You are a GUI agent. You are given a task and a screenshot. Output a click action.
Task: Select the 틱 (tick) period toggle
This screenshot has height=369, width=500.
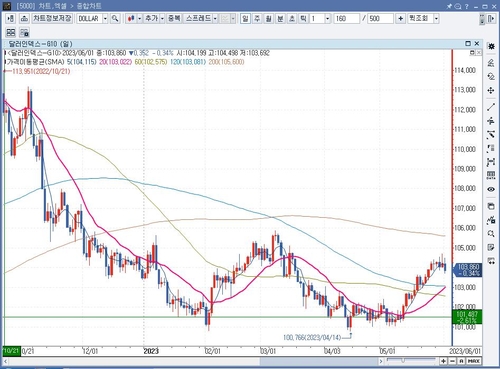[303, 19]
